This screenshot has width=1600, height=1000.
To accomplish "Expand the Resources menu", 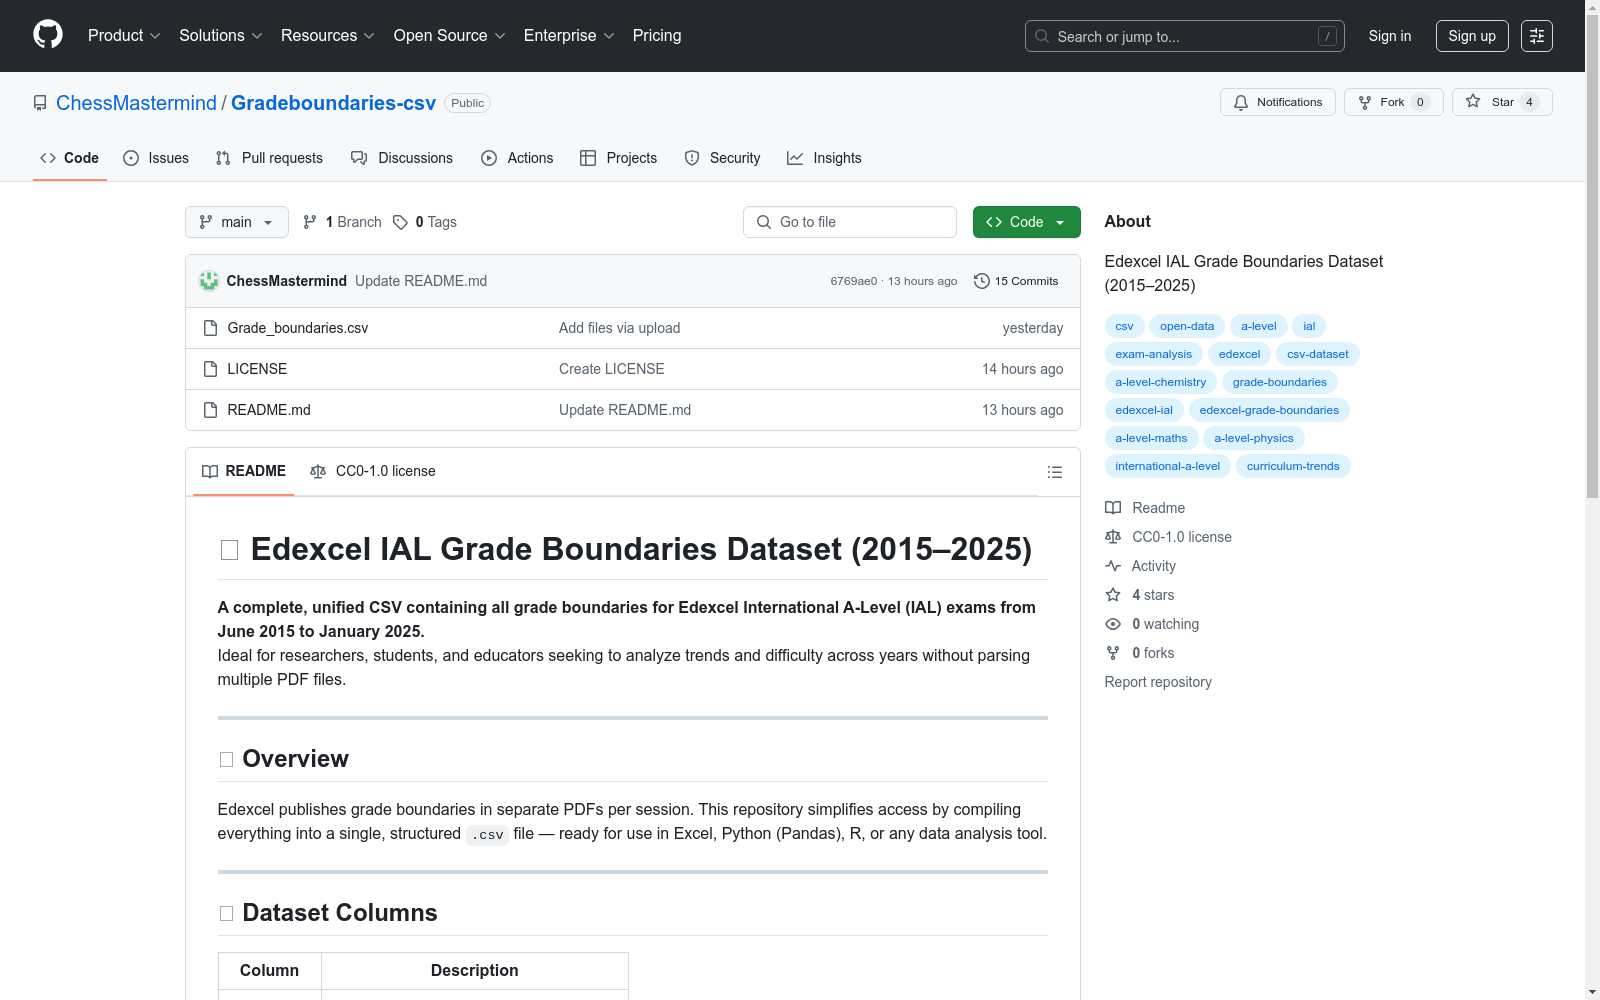I will click(327, 35).
